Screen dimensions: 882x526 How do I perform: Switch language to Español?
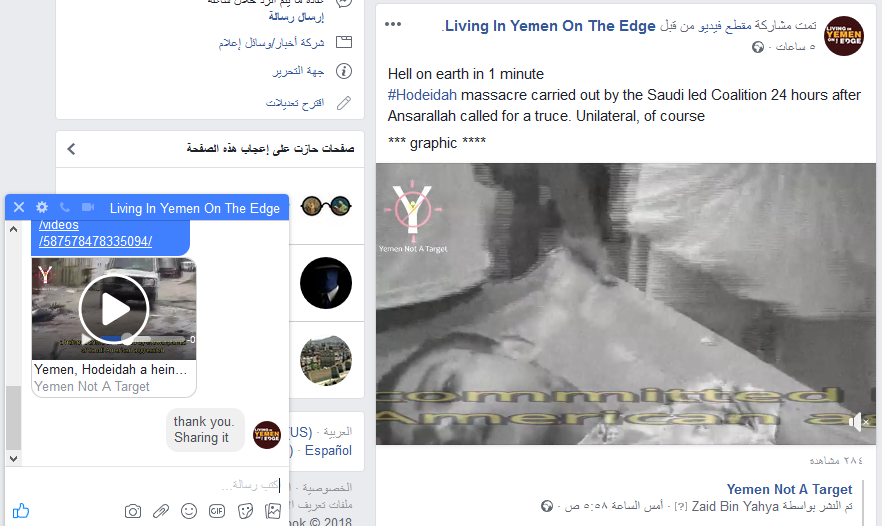(328, 450)
